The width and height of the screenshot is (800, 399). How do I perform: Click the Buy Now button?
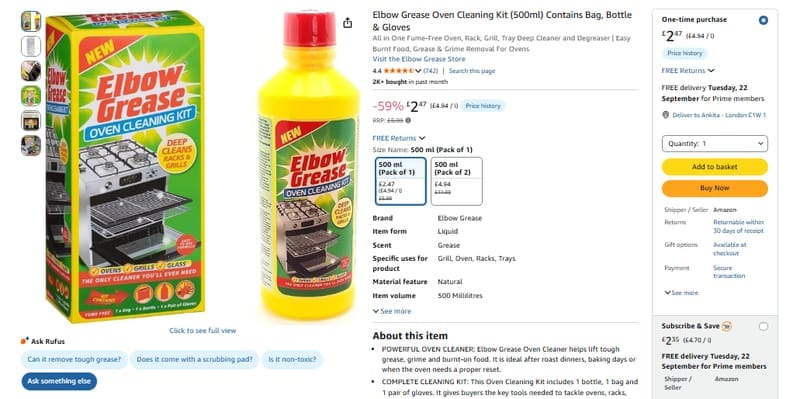(714, 188)
